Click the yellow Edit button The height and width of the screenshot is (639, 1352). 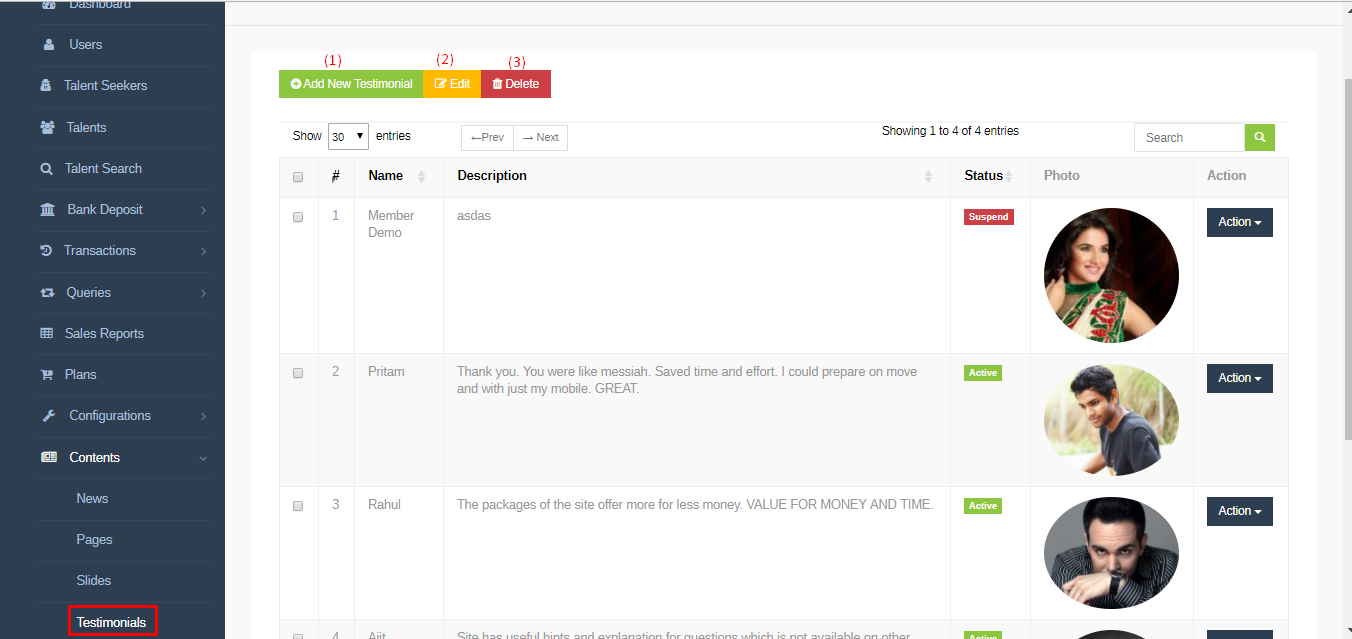point(452,84)
